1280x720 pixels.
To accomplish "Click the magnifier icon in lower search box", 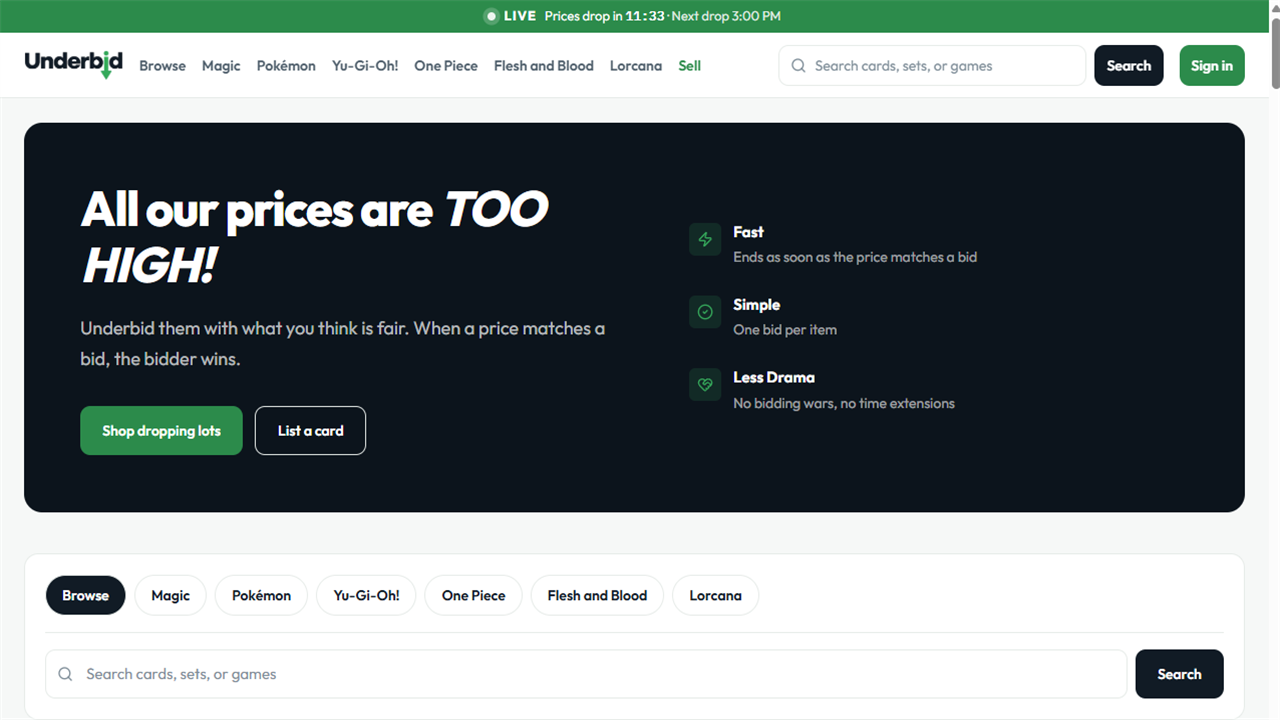I will coord(65,674).
